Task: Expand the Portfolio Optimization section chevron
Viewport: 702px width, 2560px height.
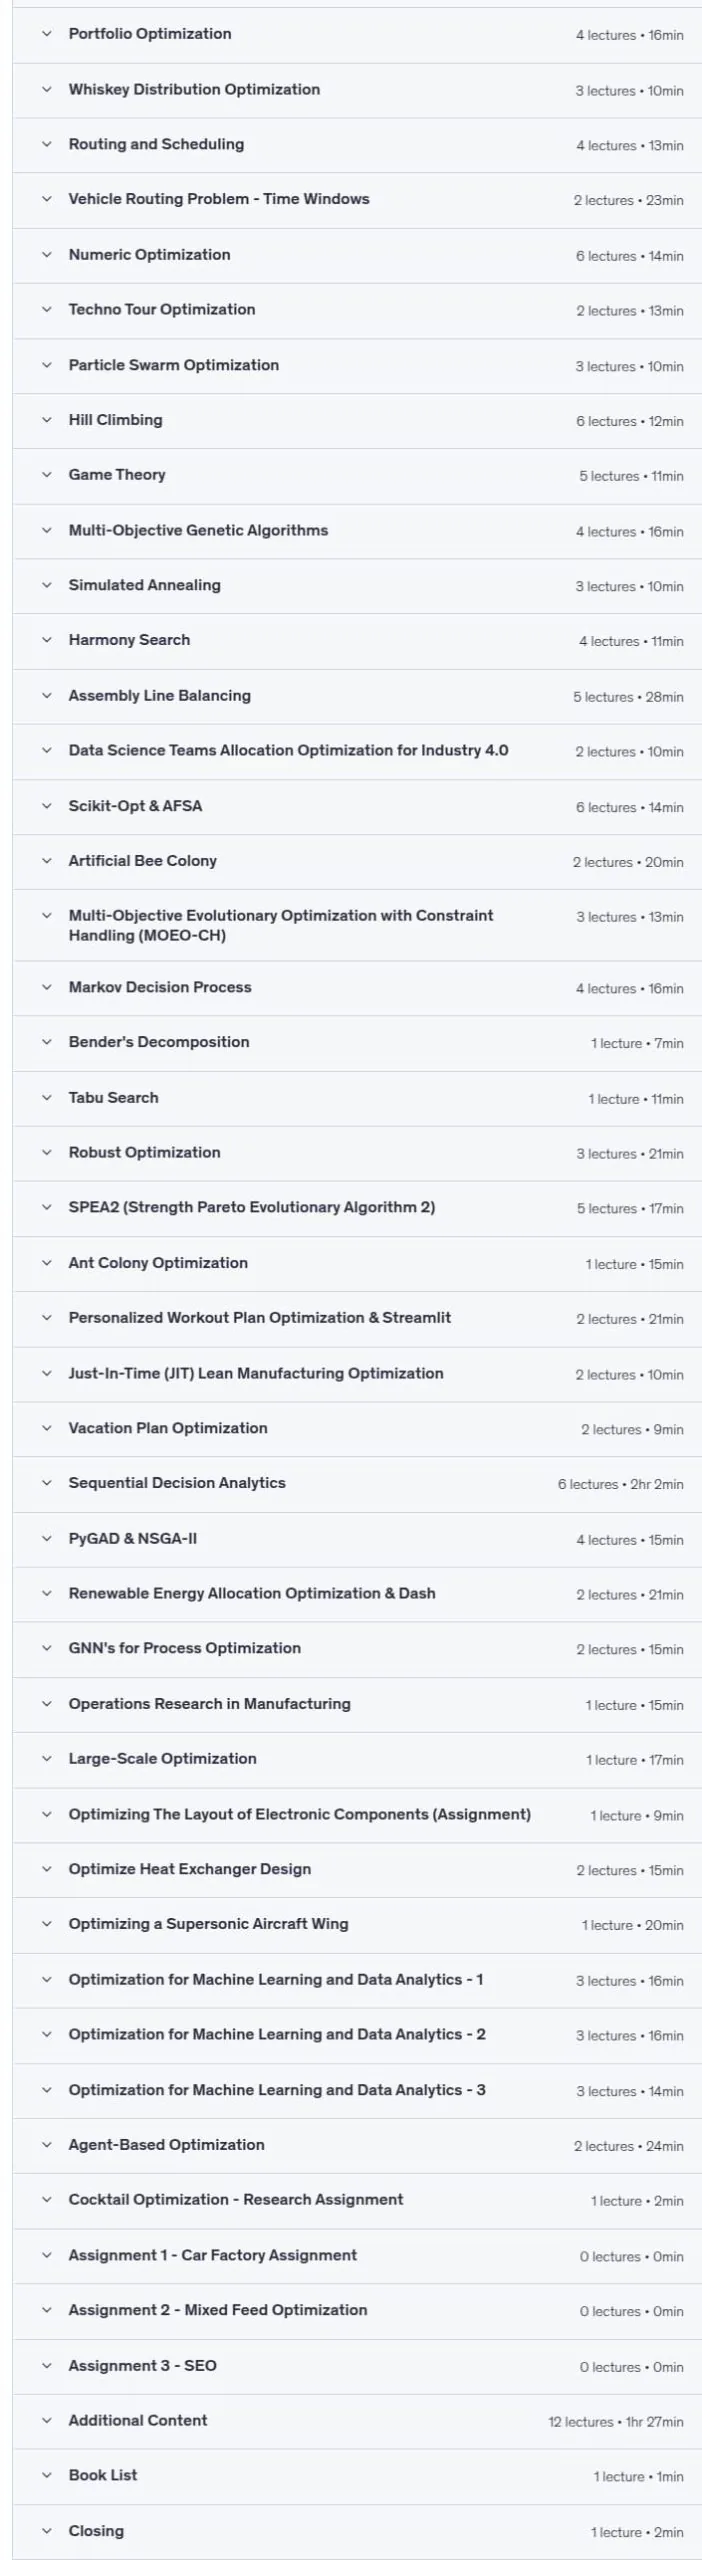Action: tap(46, 34)
